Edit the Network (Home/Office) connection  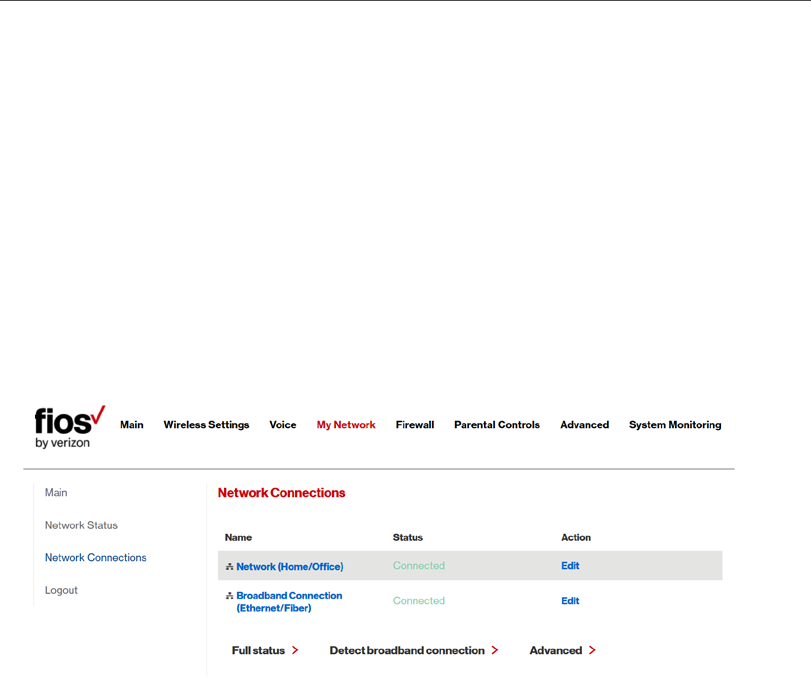(570, 566)
